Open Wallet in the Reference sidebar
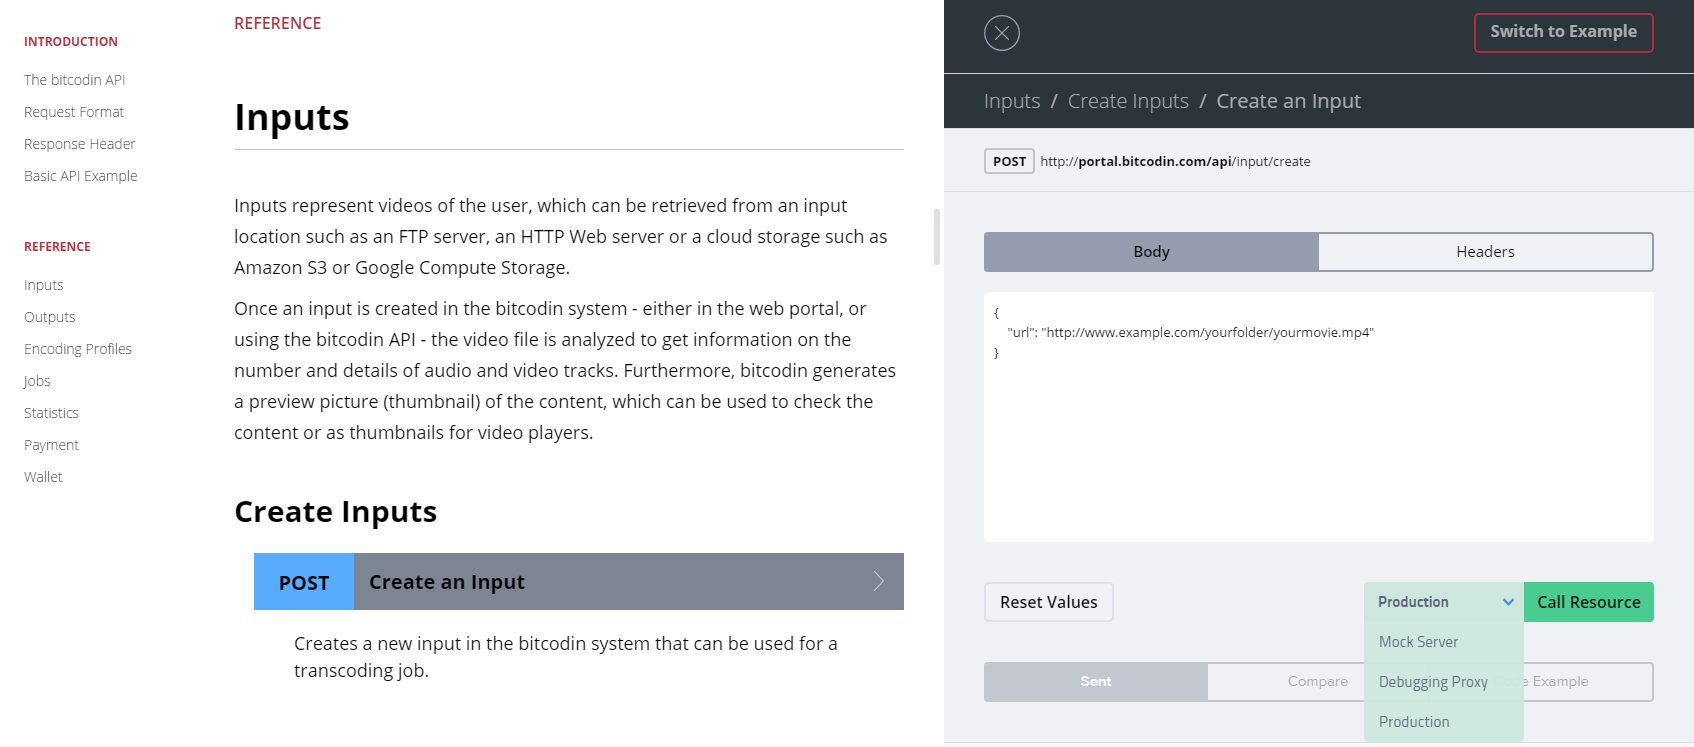The height and width of the screenshot is (747, 1694). (43, 477)
